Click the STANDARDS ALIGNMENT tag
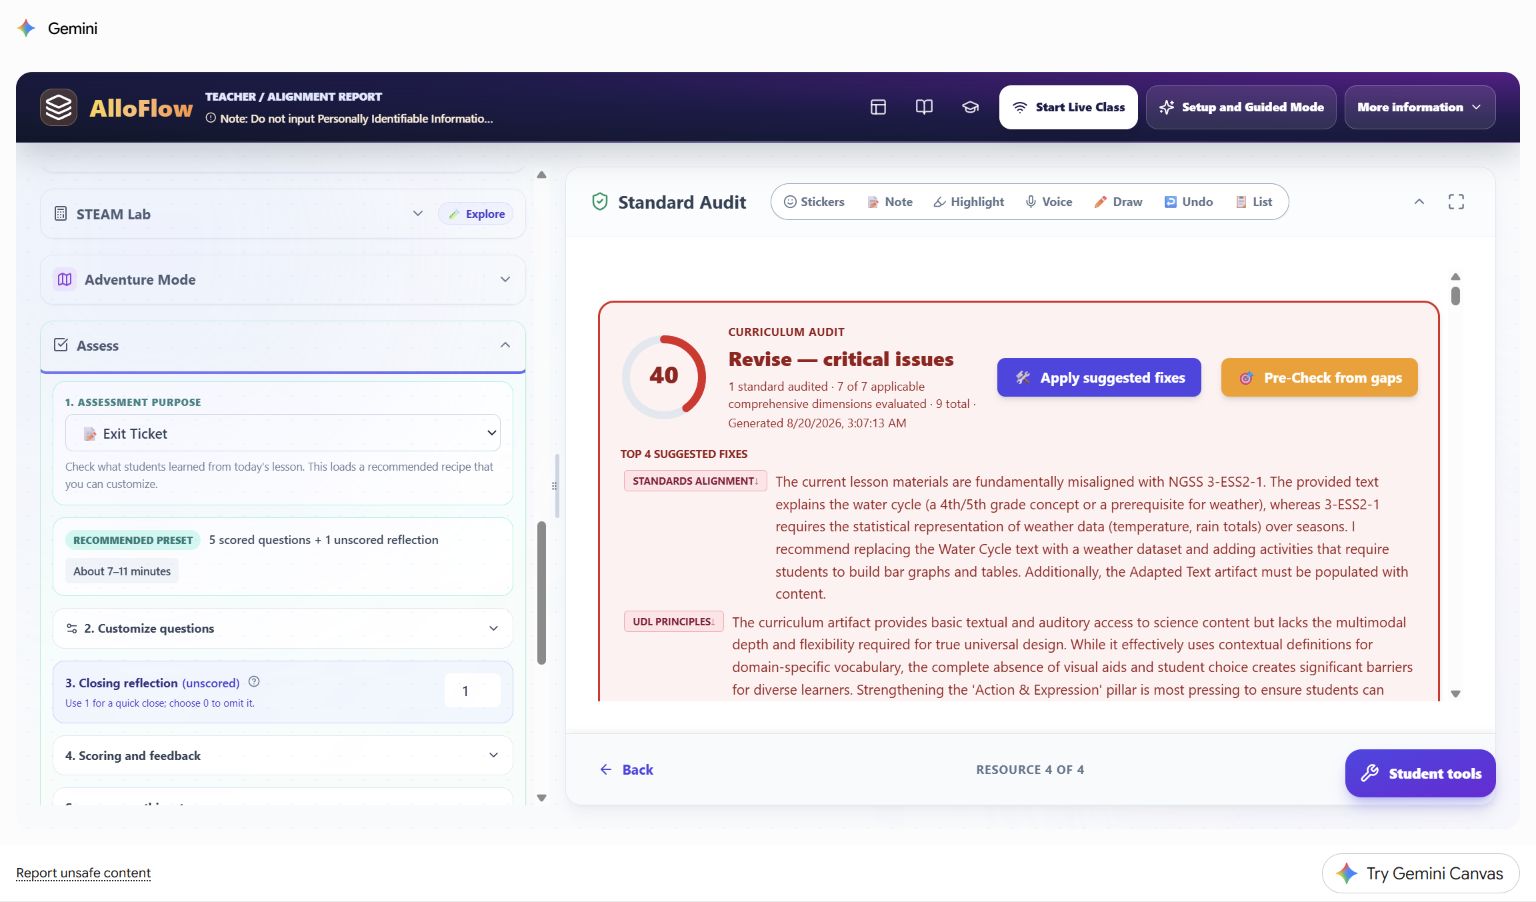This screenshot has width=1536, height=902. coord(695,481)
